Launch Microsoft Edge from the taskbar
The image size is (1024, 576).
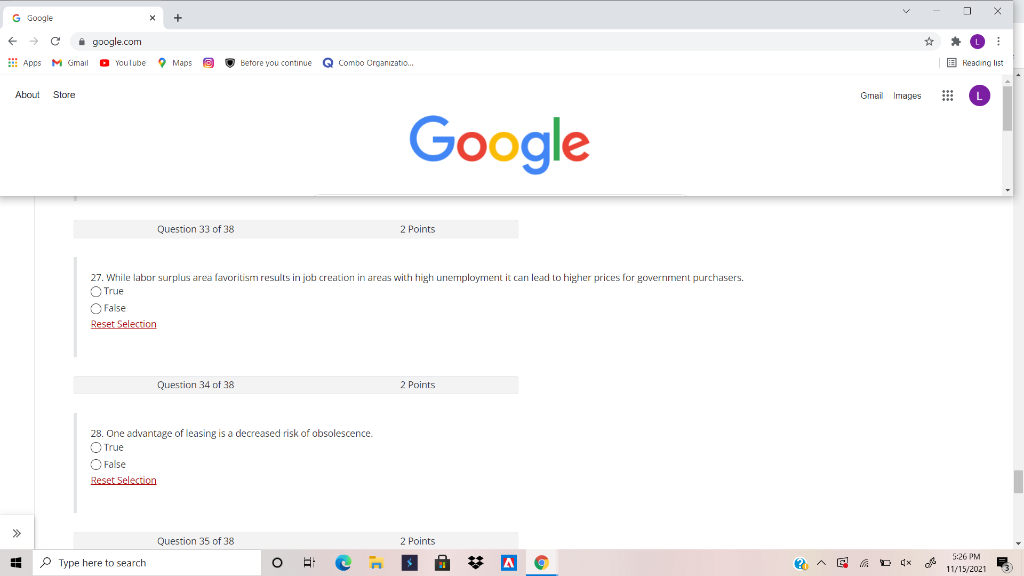(x=343, y=562)
